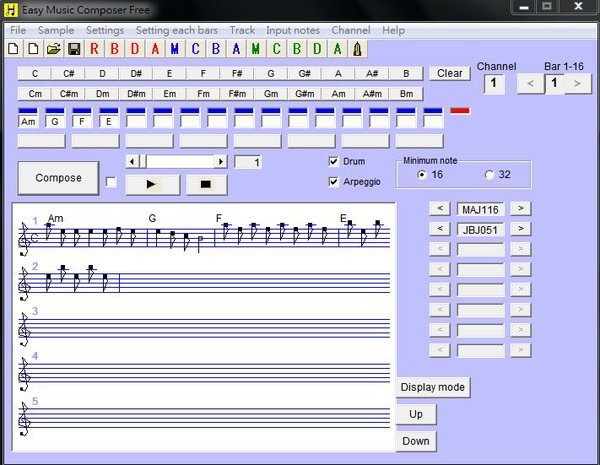Select the C major chord button
Image resolution: width=600 pixels, height=465 pixels.
pos(35,73)
